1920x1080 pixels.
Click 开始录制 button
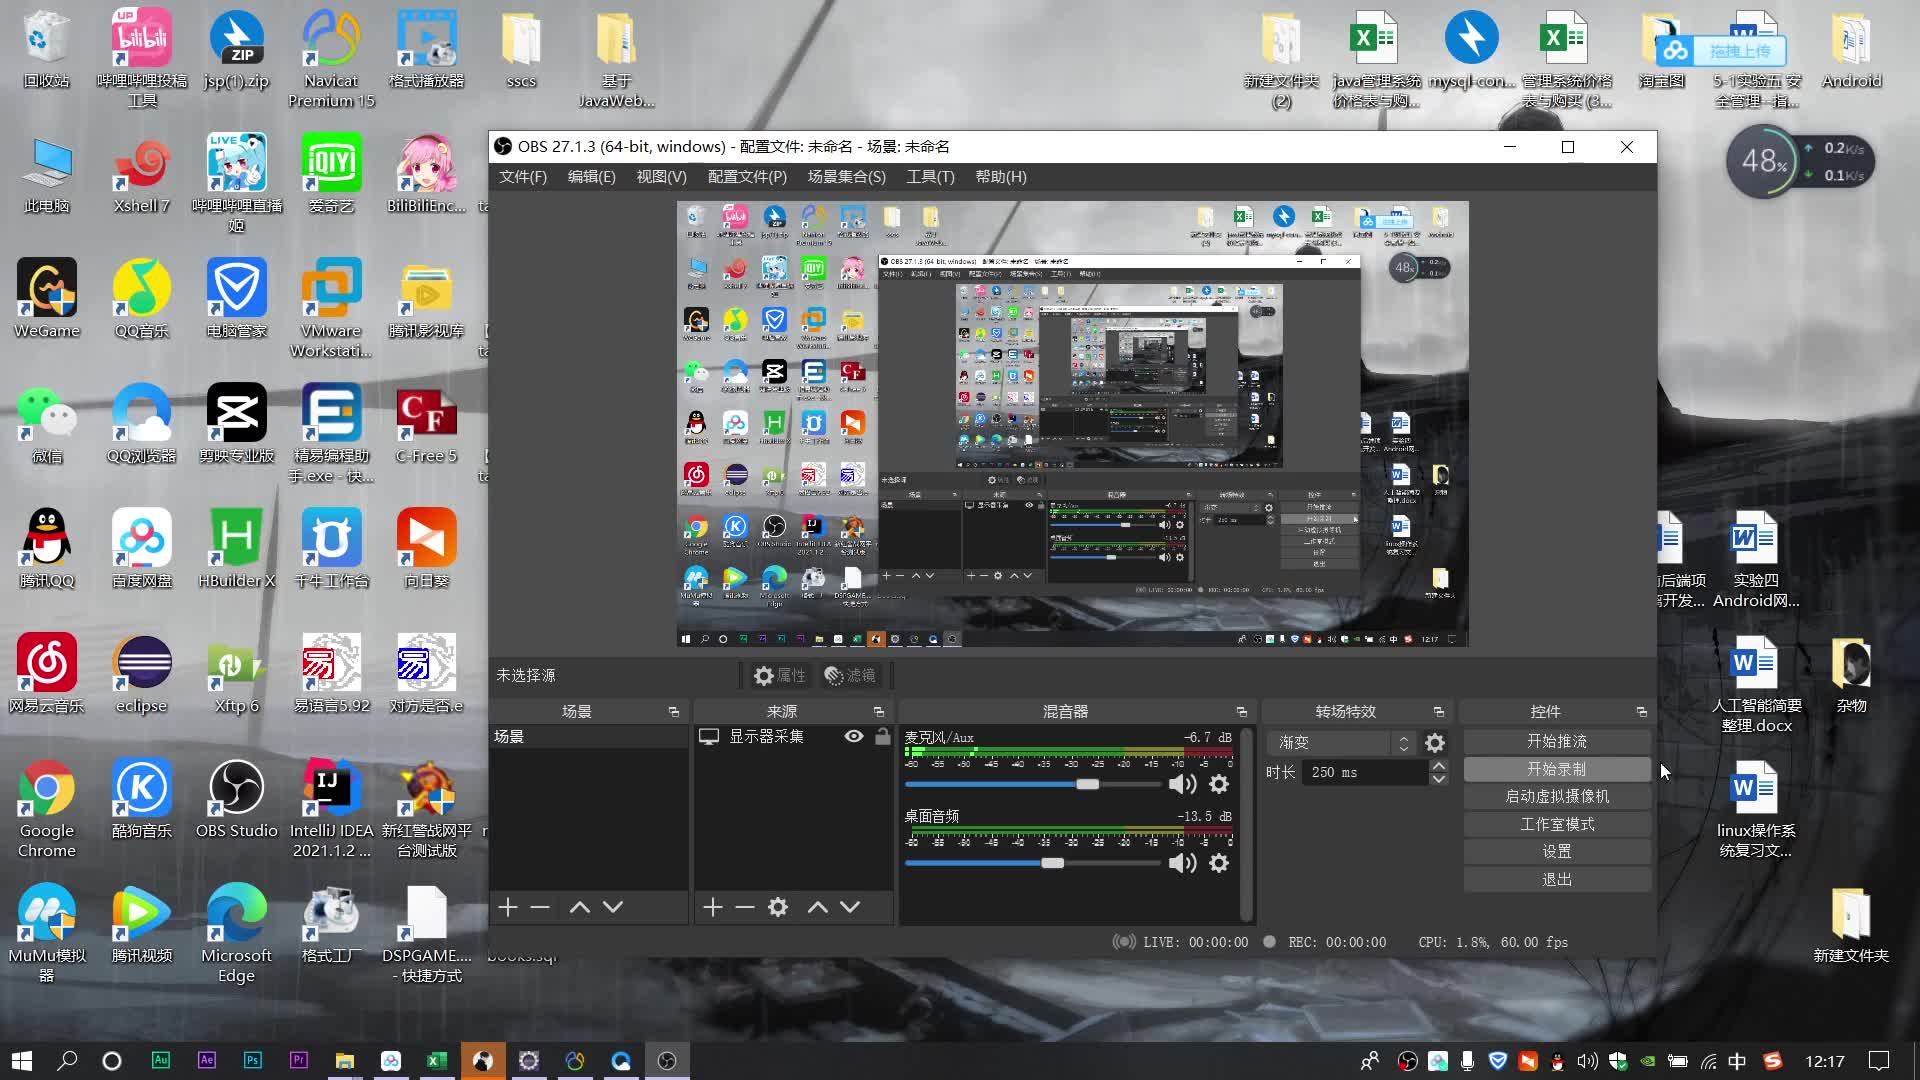[1557, 769]
